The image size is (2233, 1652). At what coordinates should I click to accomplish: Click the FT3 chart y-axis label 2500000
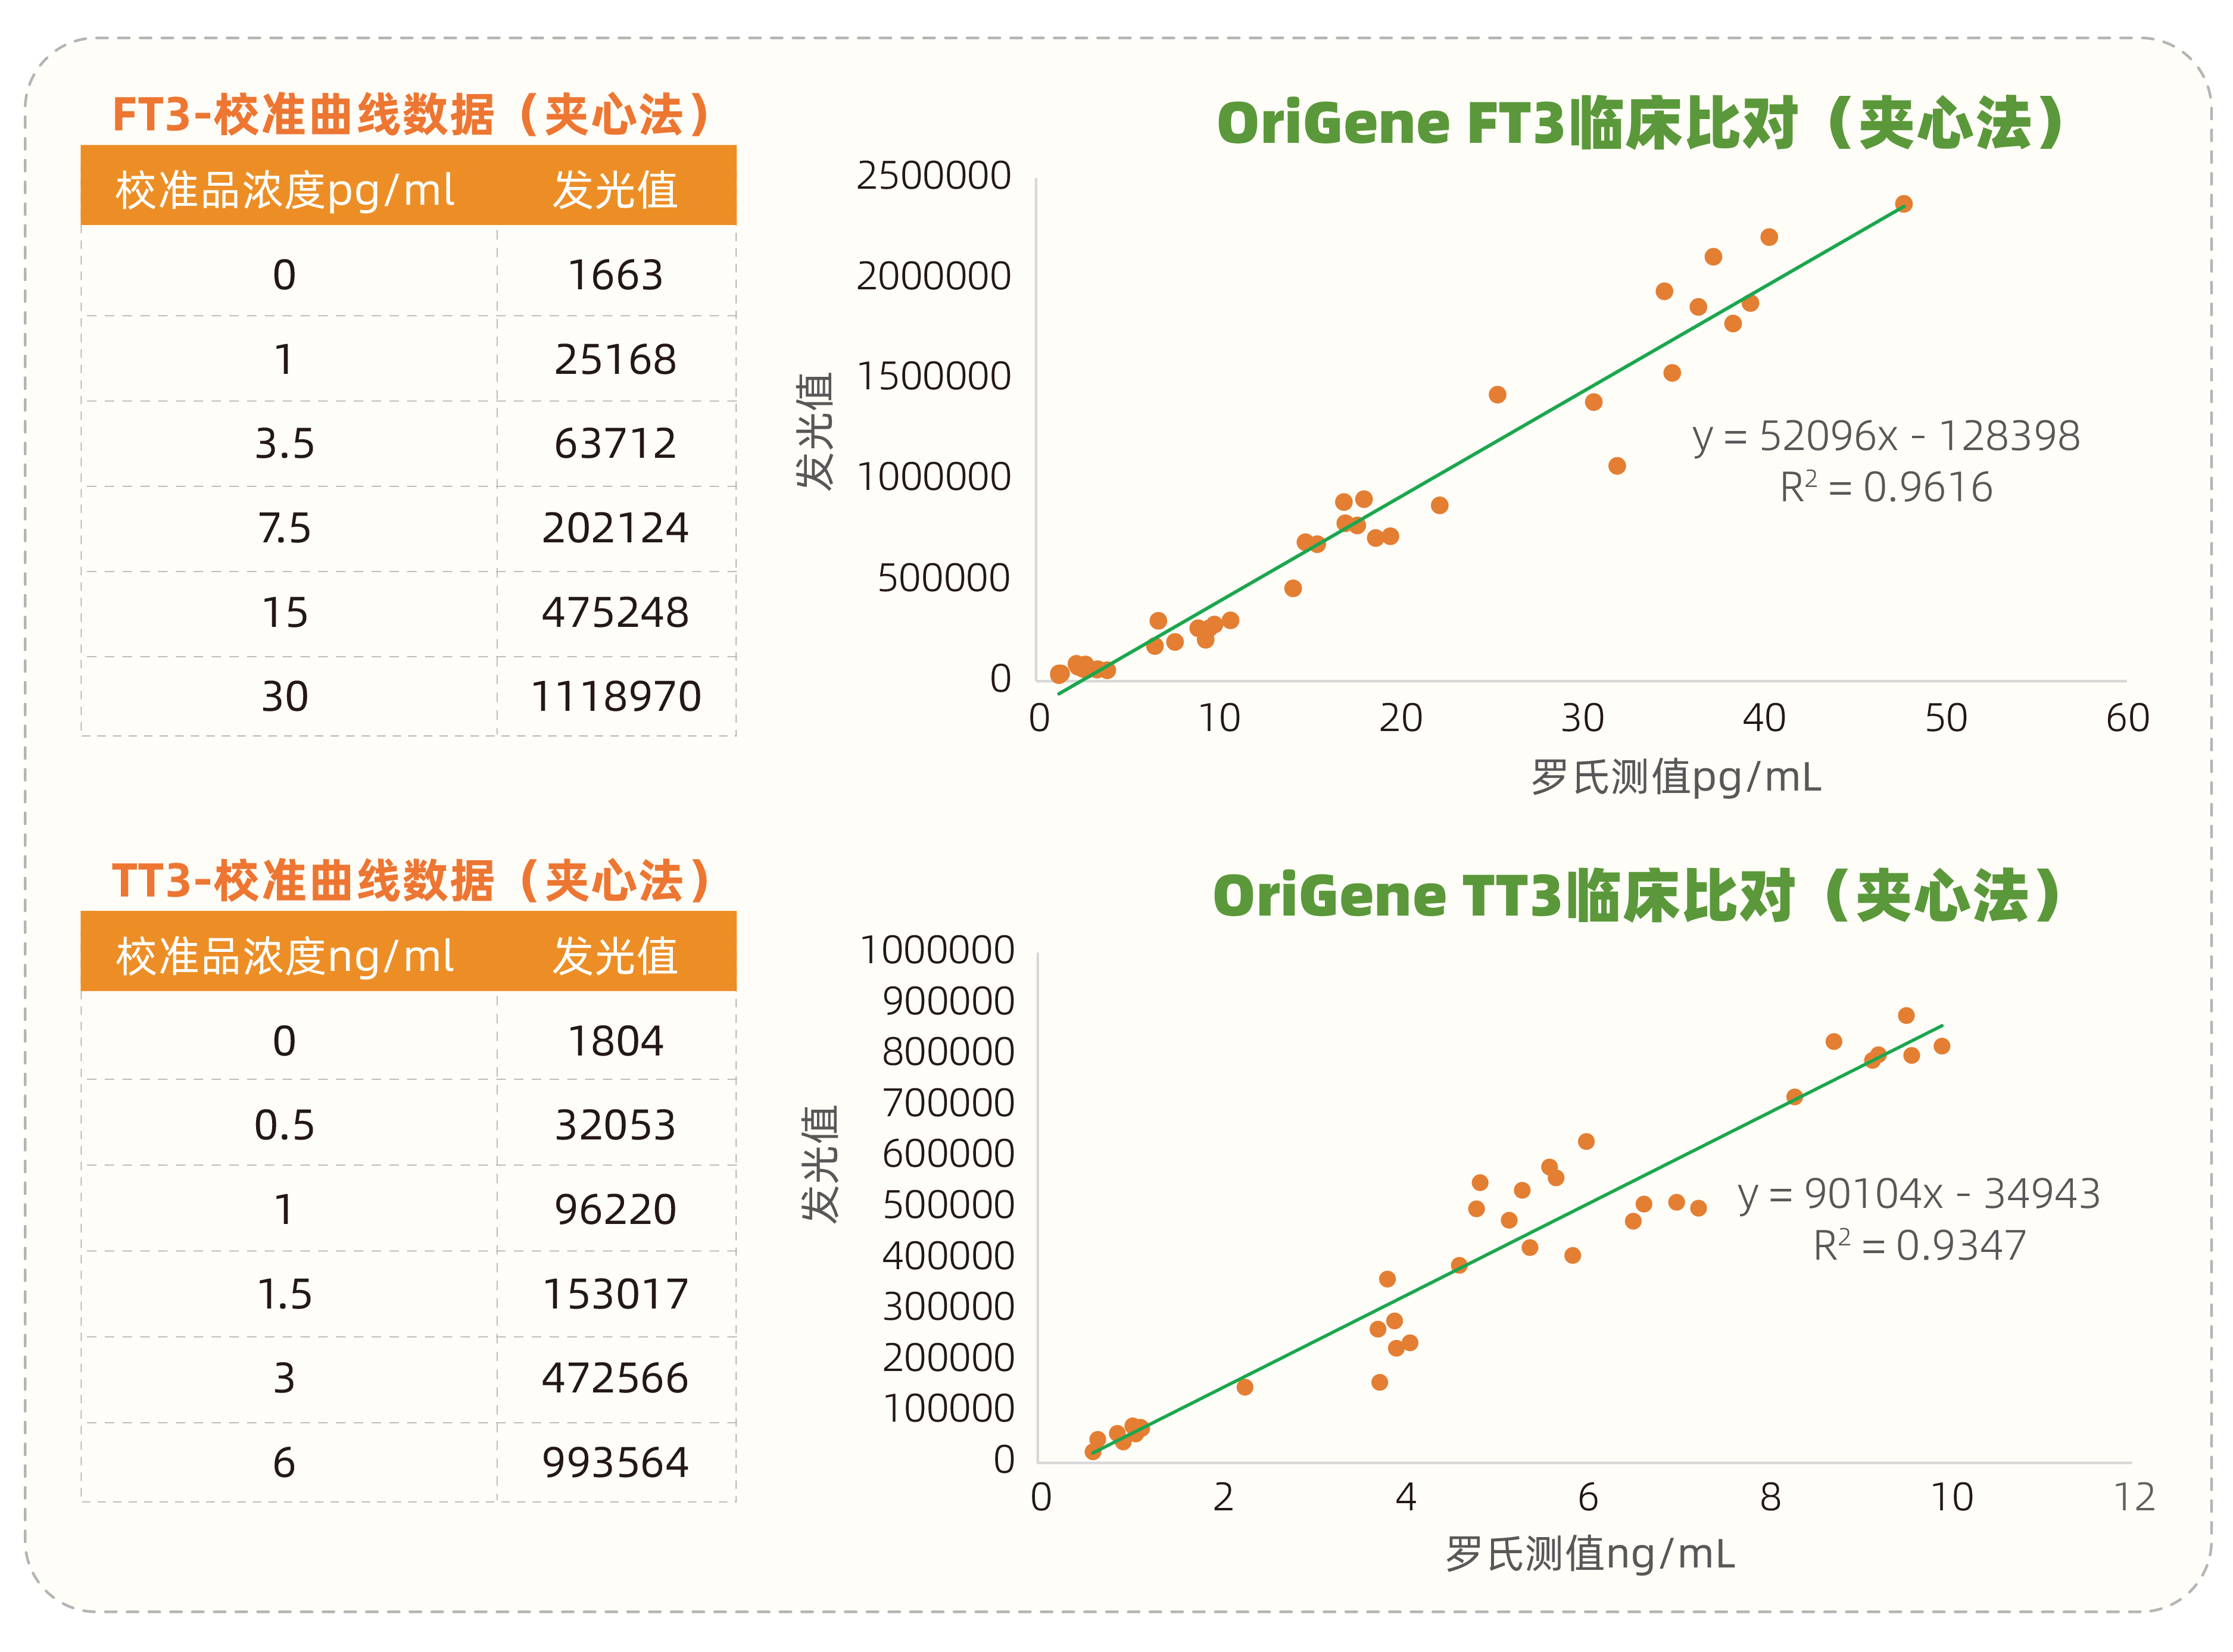coord(933,176)
